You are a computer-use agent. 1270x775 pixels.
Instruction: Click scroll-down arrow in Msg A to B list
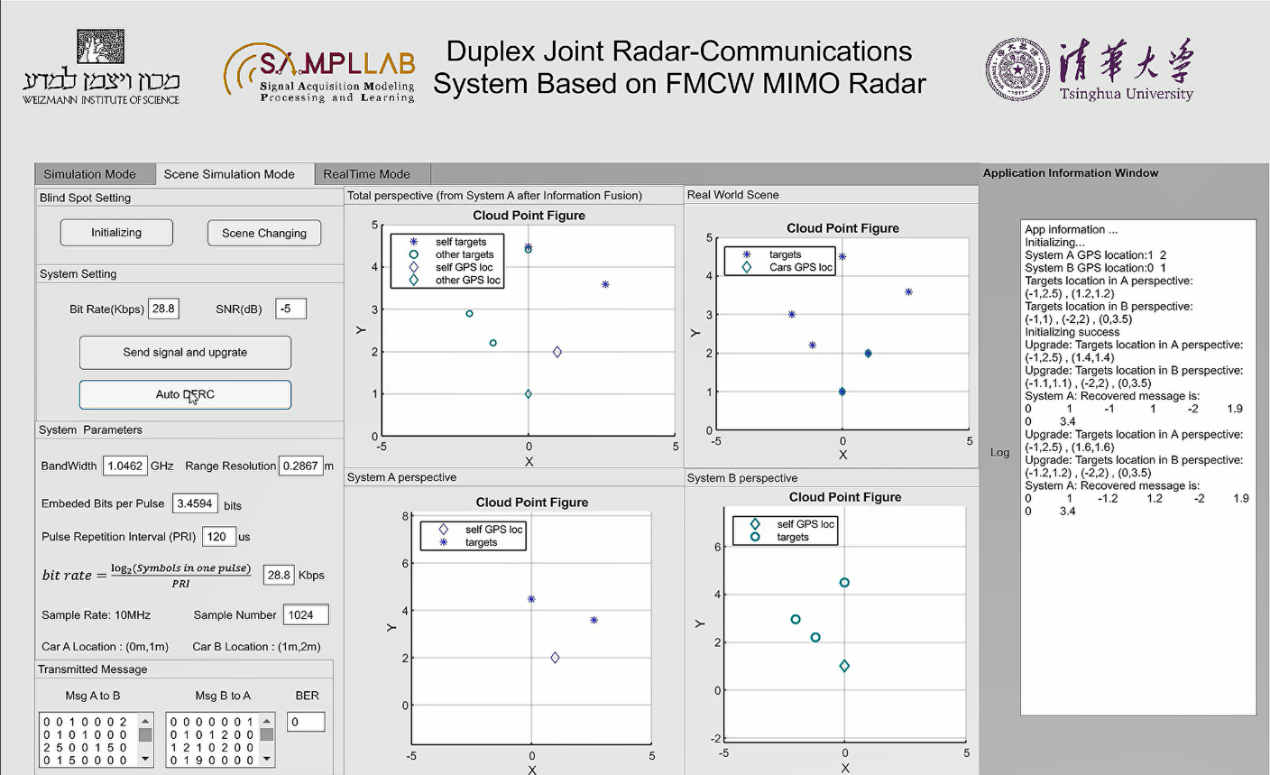pyautogui.click(x=145, y=759)
